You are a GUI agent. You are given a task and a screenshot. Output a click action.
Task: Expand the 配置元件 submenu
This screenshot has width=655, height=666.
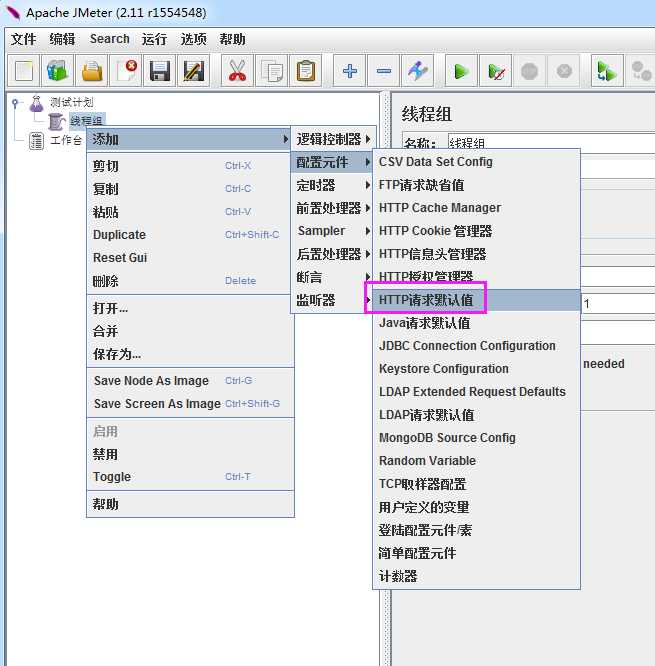[x=332, y=162]
